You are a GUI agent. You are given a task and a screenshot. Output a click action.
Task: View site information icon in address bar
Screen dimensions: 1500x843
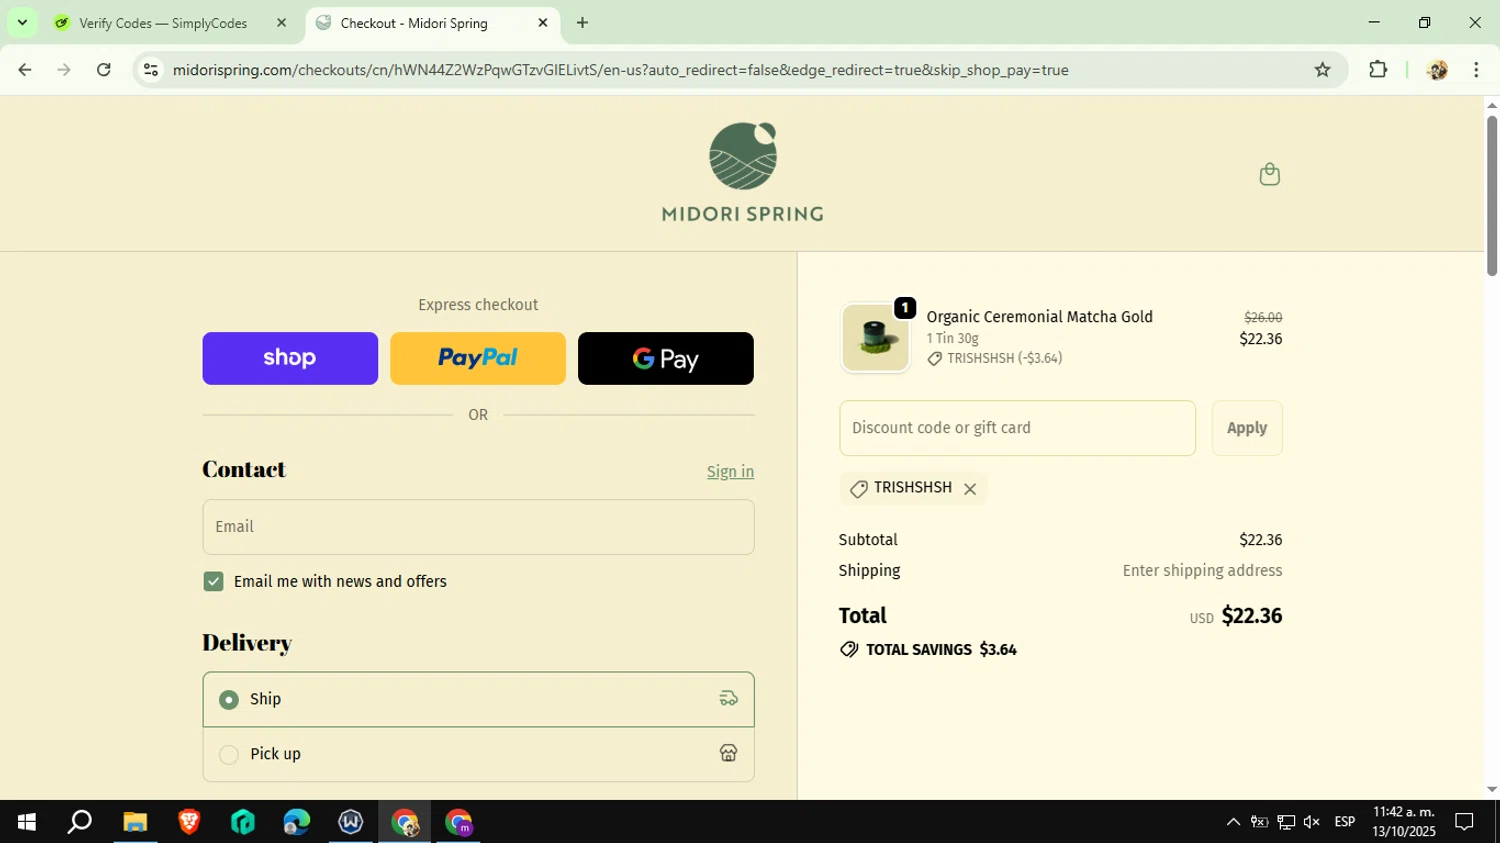click(151, 70)
